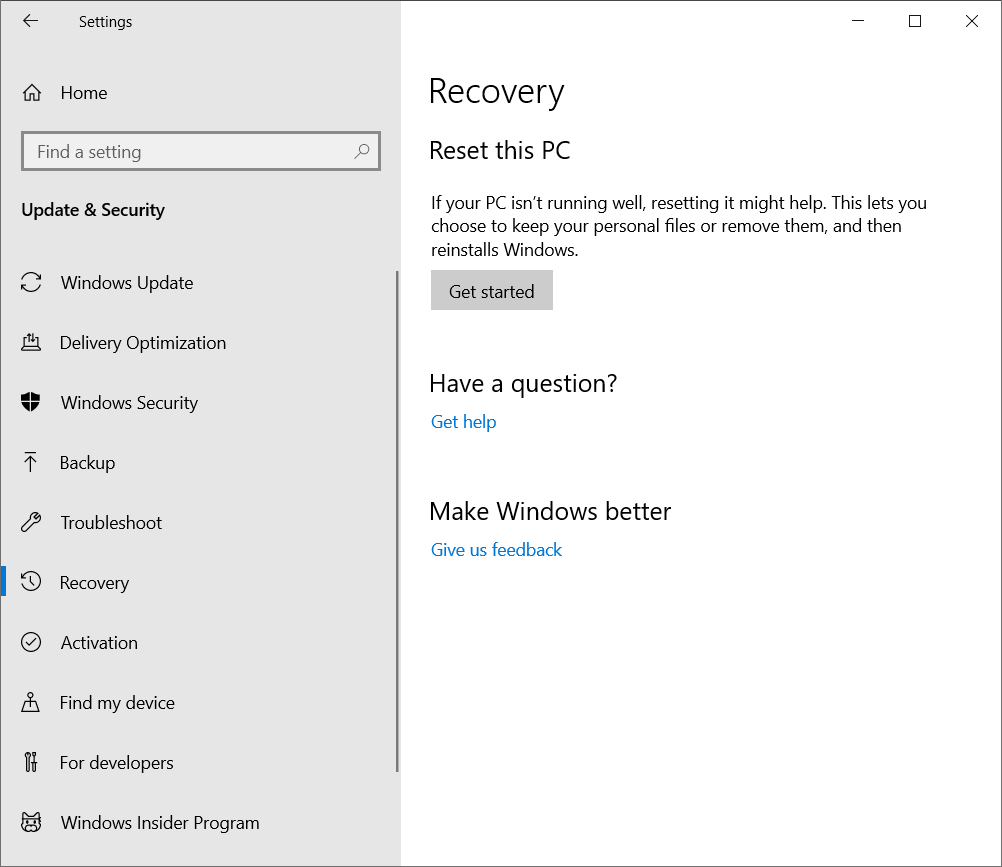
Task: Open the Backup label in sidebar
Action: coord(87,463)
